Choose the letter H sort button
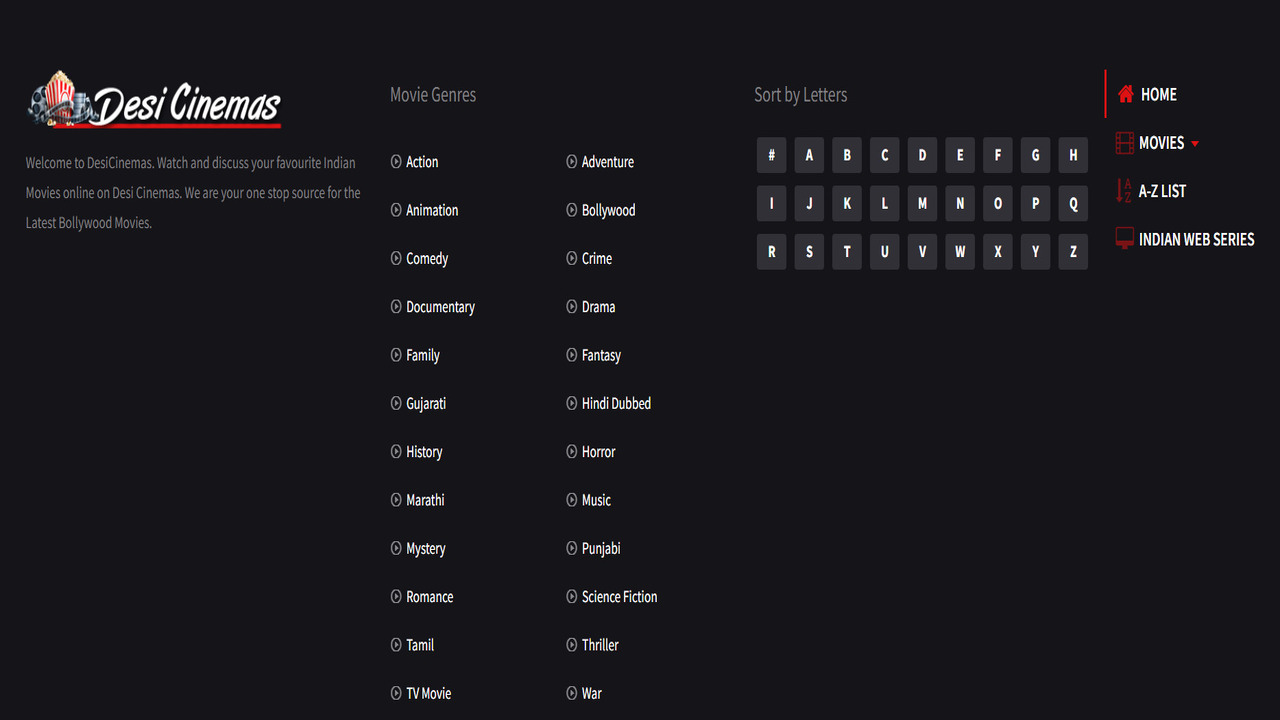Screen dimensions: 1280x720 click(1073, 155)
